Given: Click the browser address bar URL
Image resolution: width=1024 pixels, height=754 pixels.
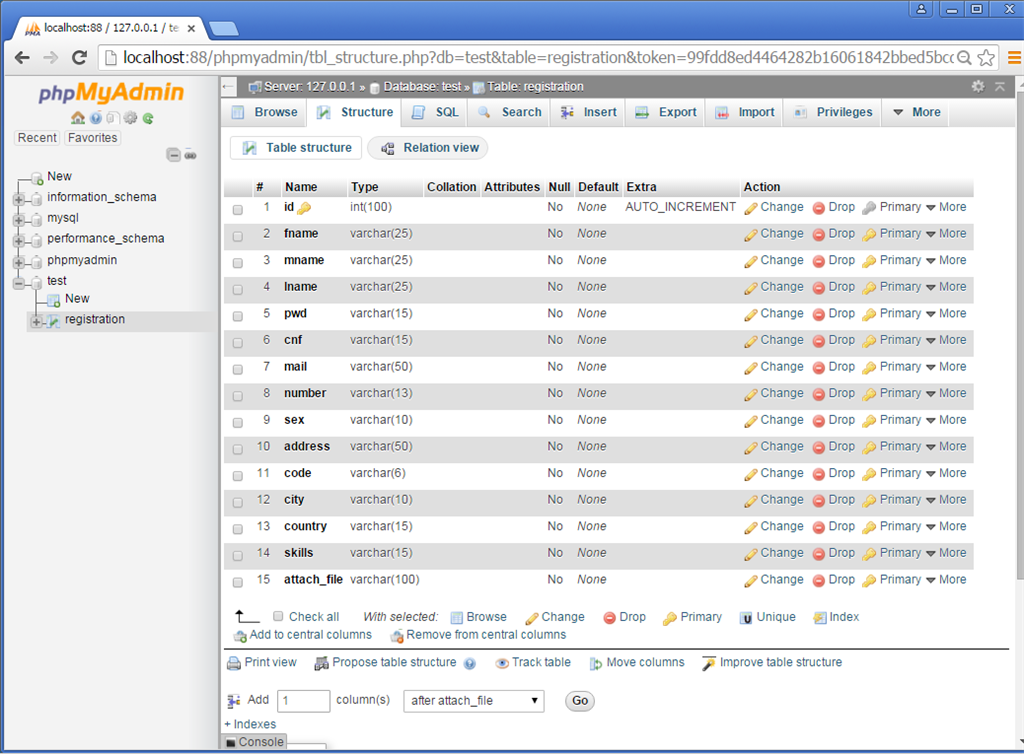Looking at the screenshot, I should point(537,57).
